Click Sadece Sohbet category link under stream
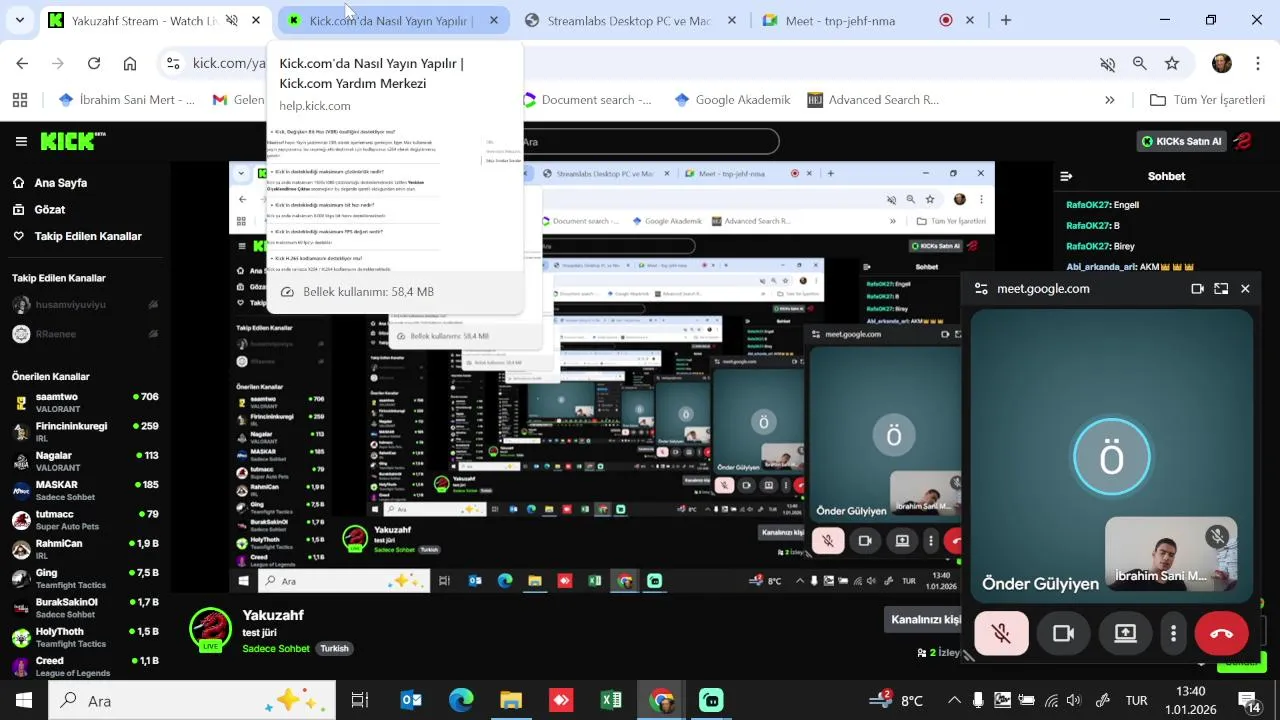 [x=276, y=648]
